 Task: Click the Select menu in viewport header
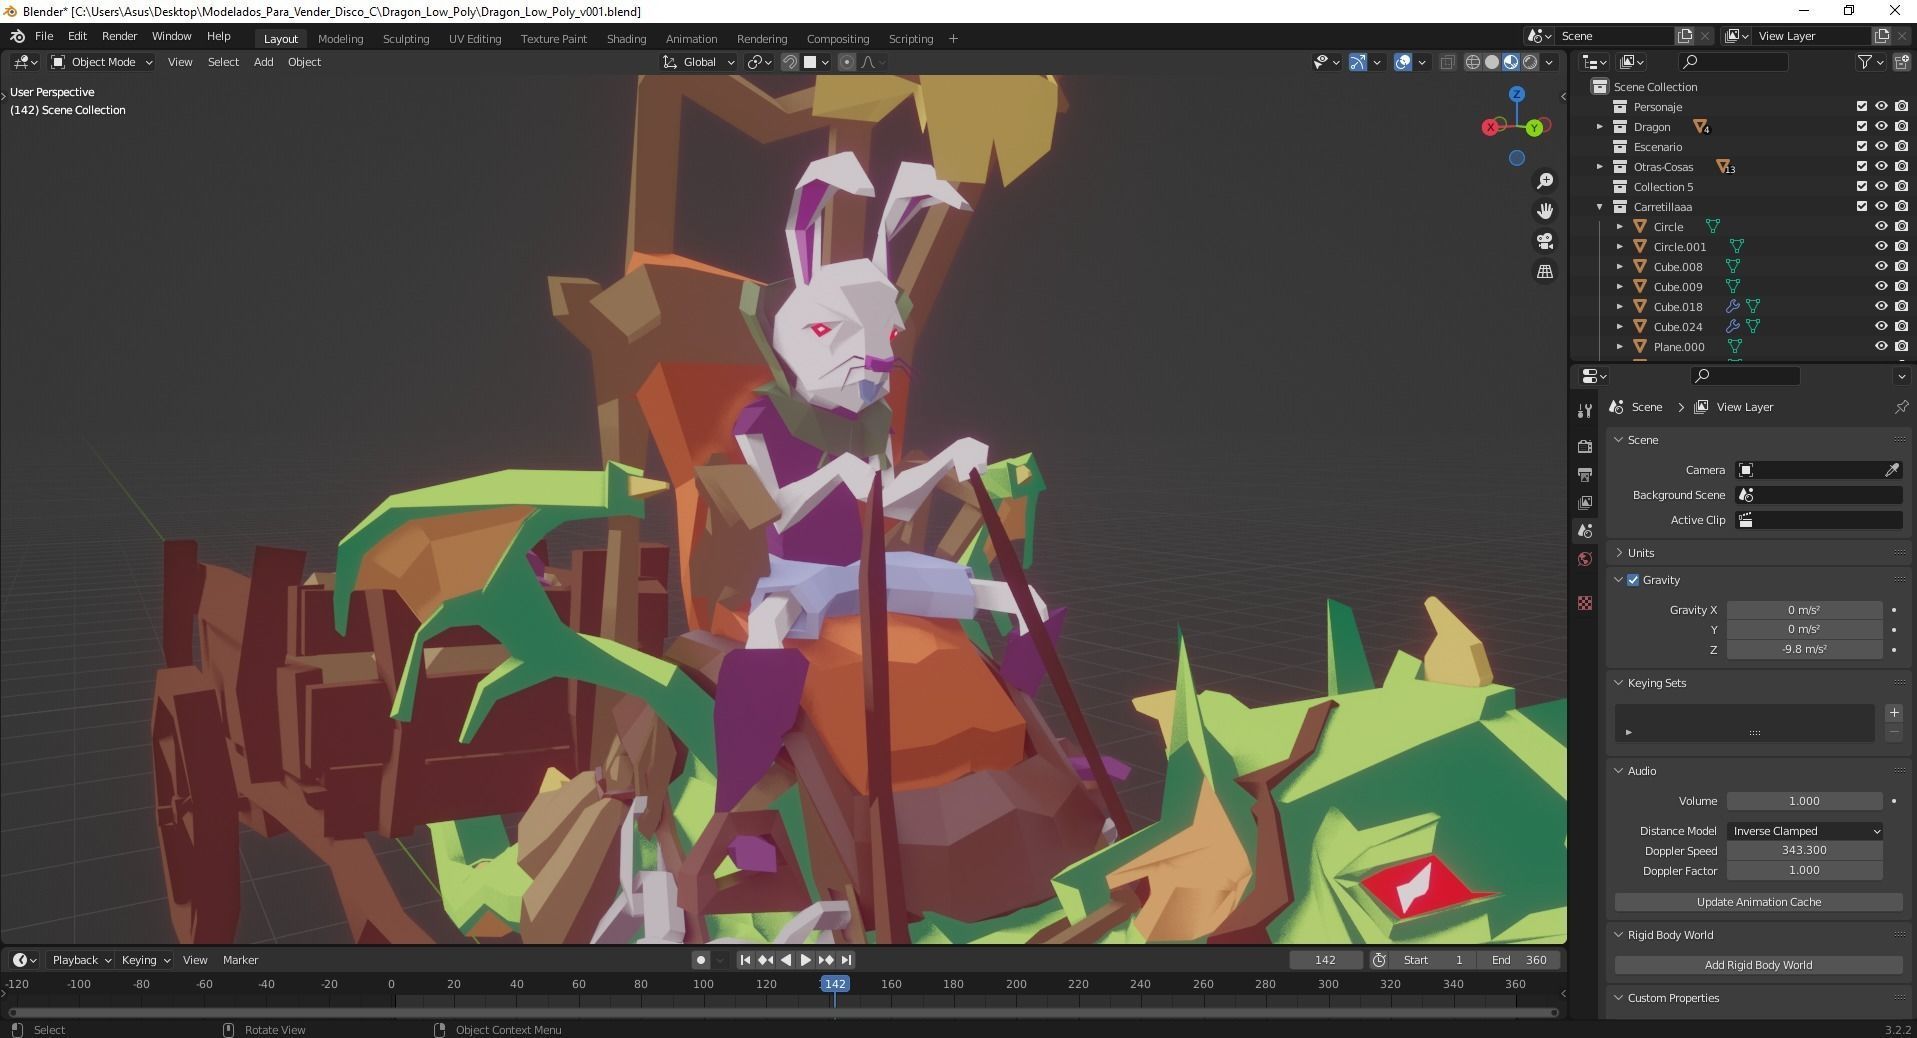point(223,62)
